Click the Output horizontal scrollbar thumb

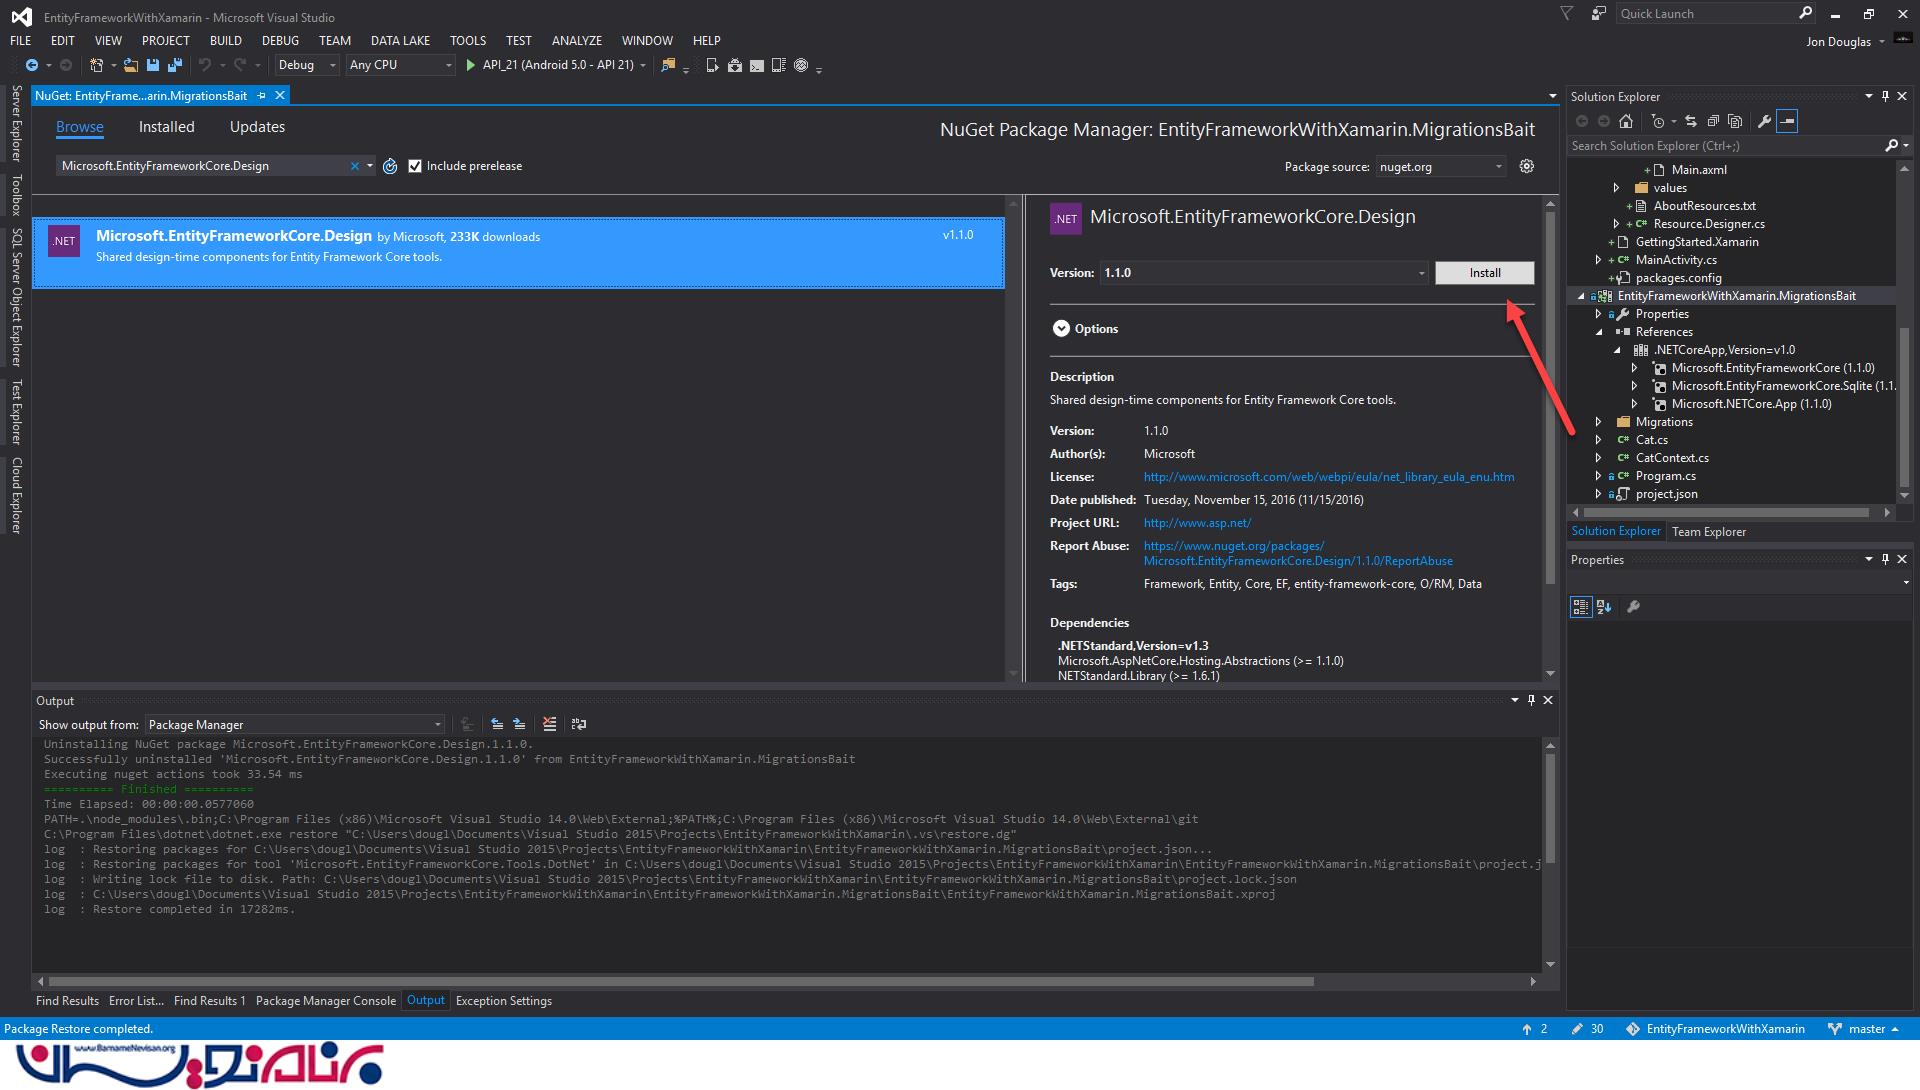(x=680, y=982)
